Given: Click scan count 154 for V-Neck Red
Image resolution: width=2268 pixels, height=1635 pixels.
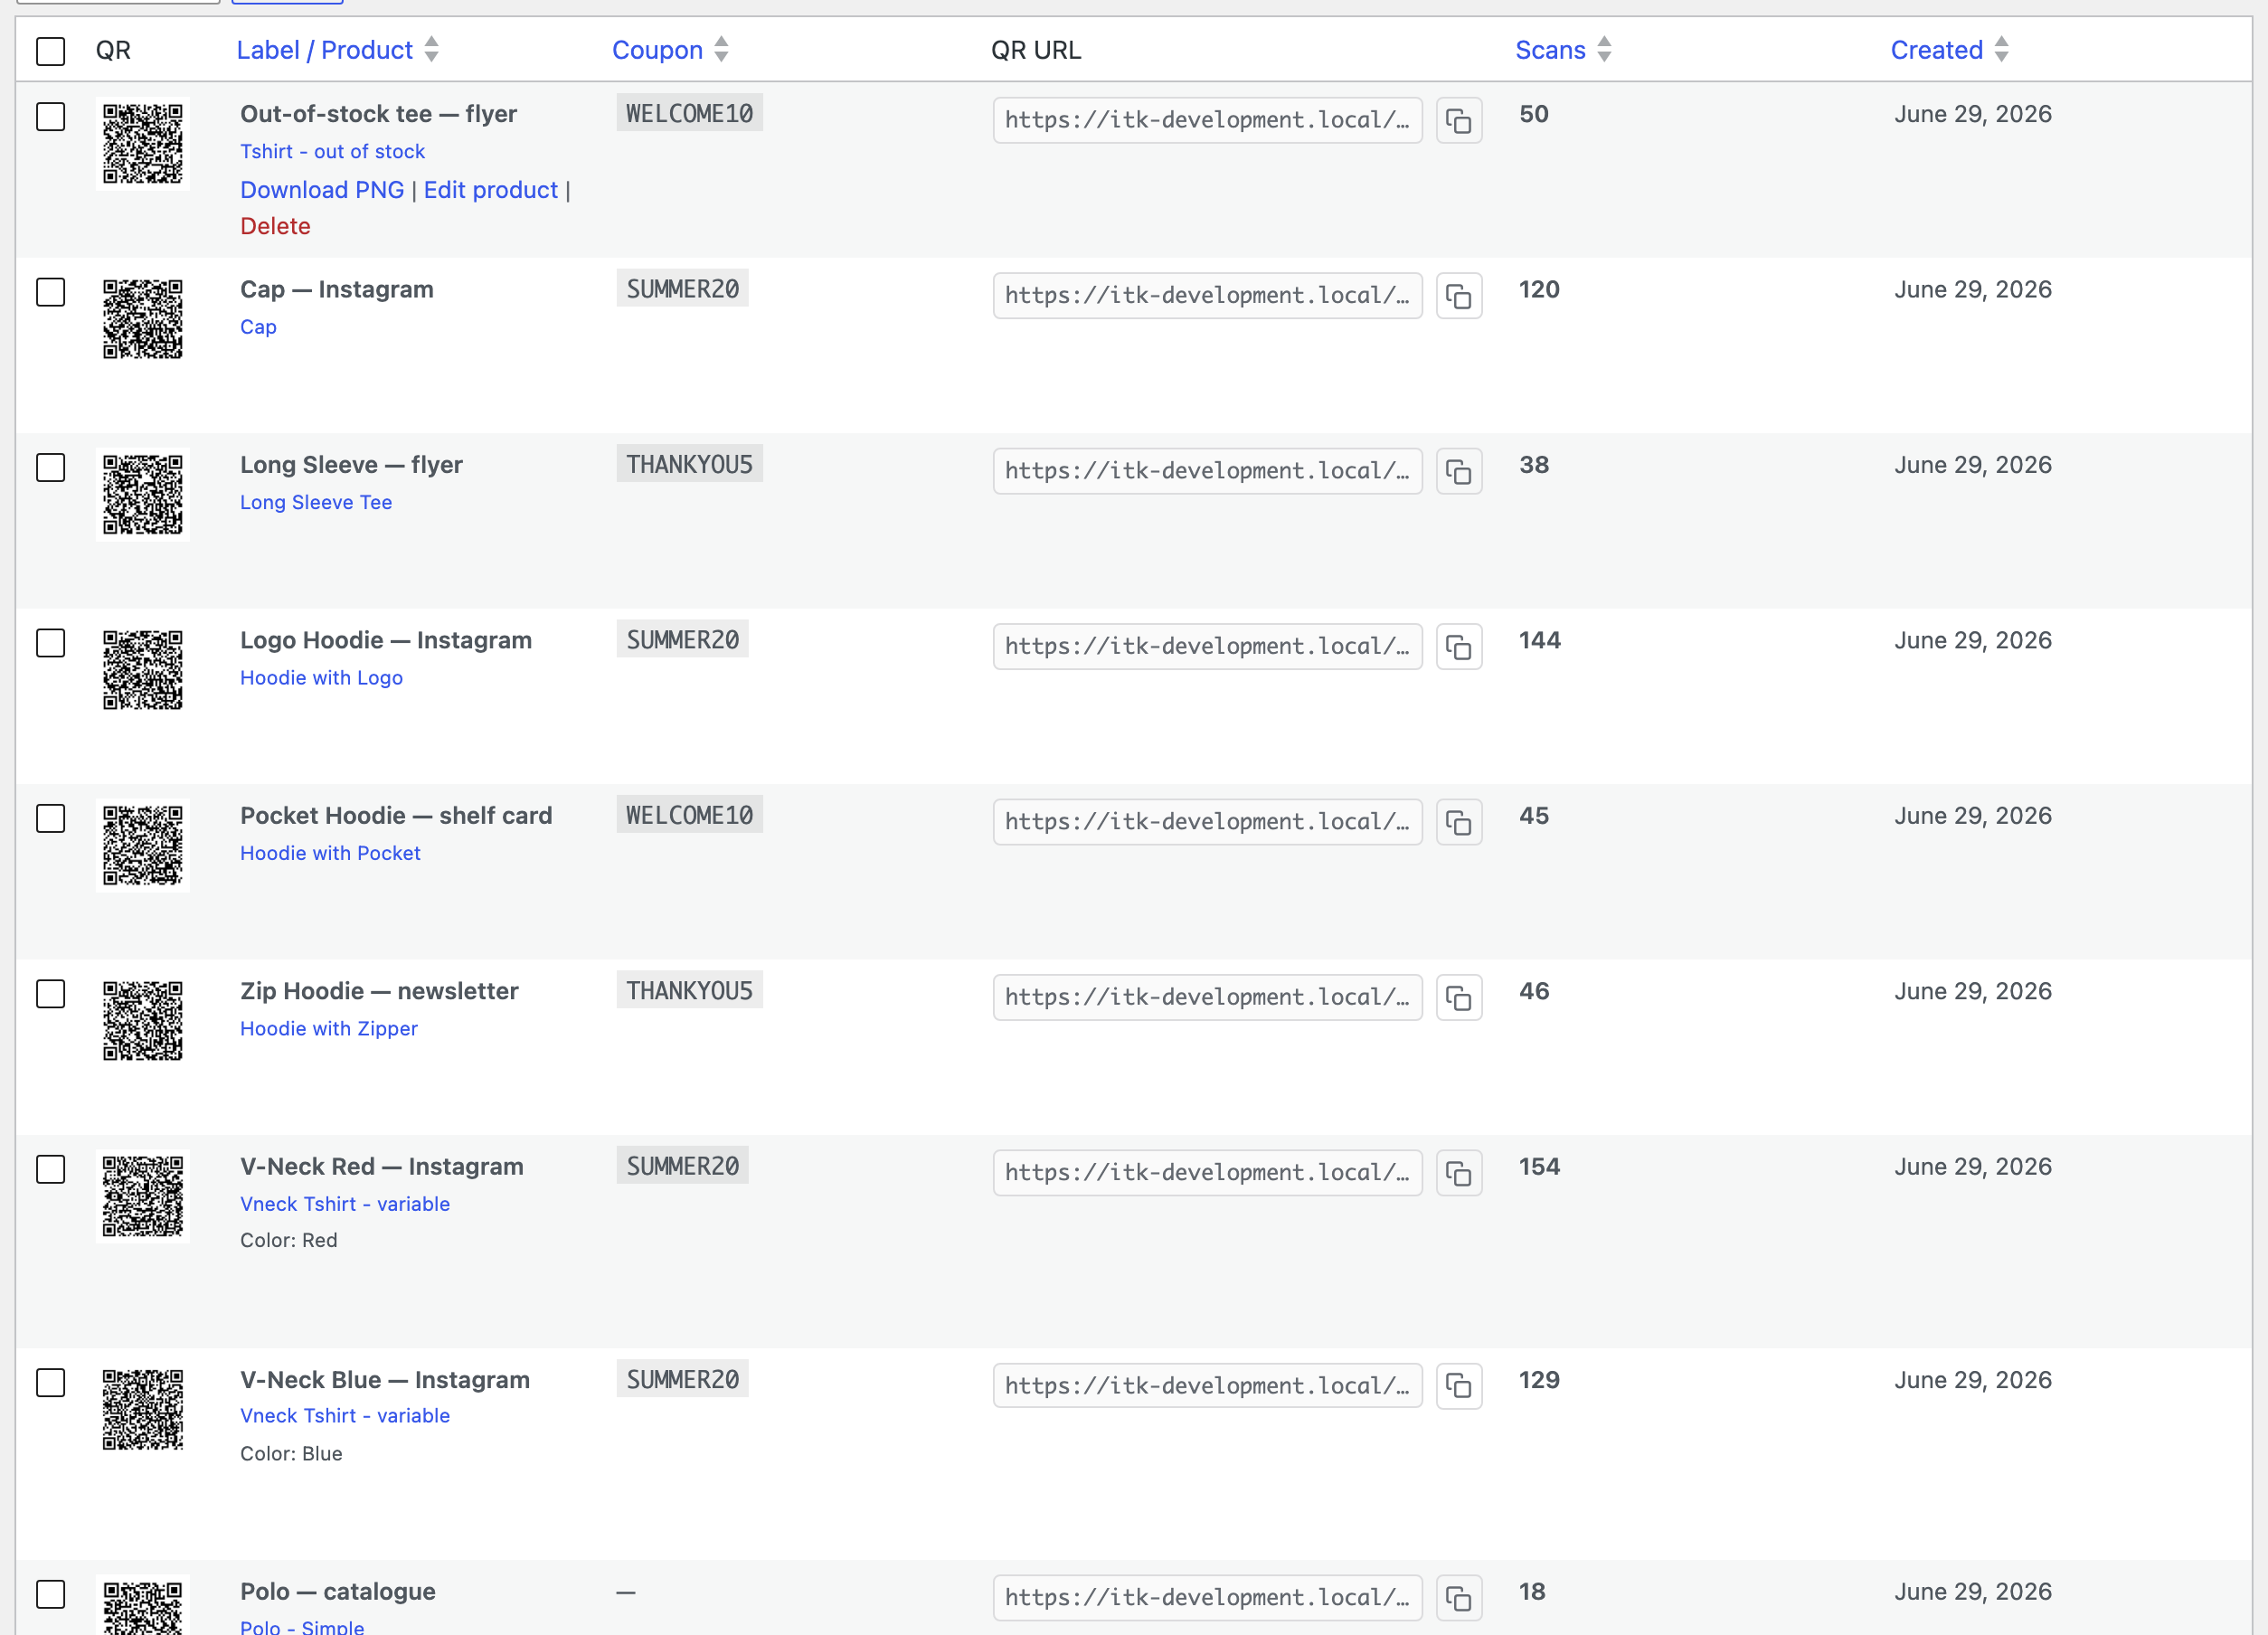Looking at the screenshot, I should 1539,1167.
